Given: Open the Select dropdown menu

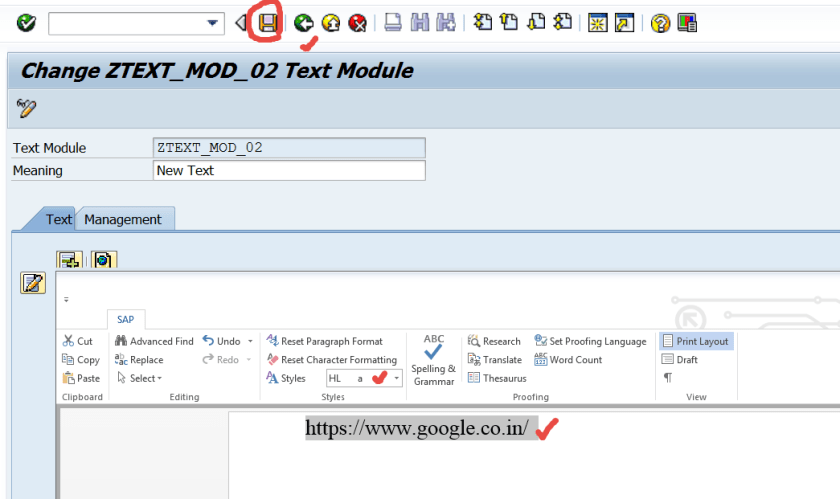Looking at the screenshot, I should pyautogui.click(x=140, y=378).
